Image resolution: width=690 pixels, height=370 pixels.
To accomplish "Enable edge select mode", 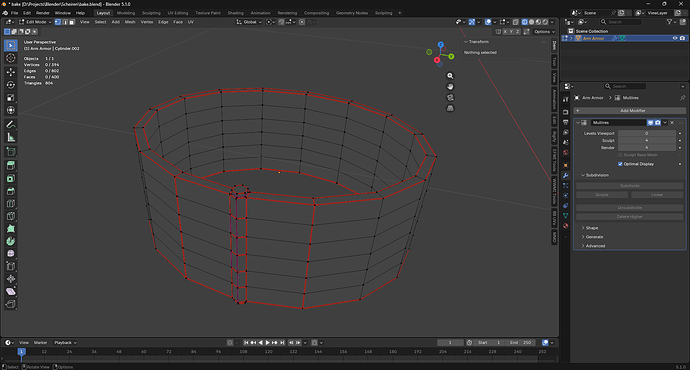I will pyautogui.click(x=65, y=22).
